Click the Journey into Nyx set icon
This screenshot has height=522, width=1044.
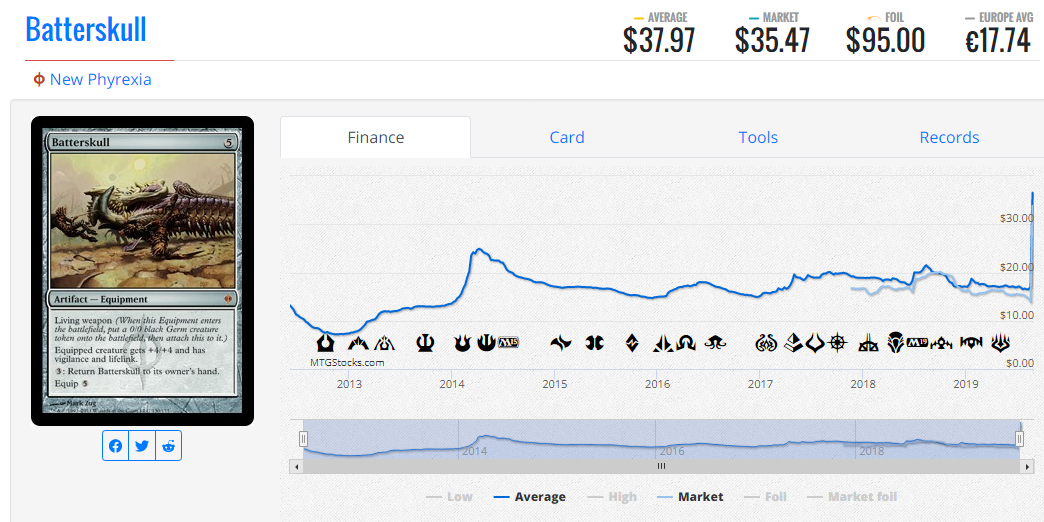tap(486, 344)
